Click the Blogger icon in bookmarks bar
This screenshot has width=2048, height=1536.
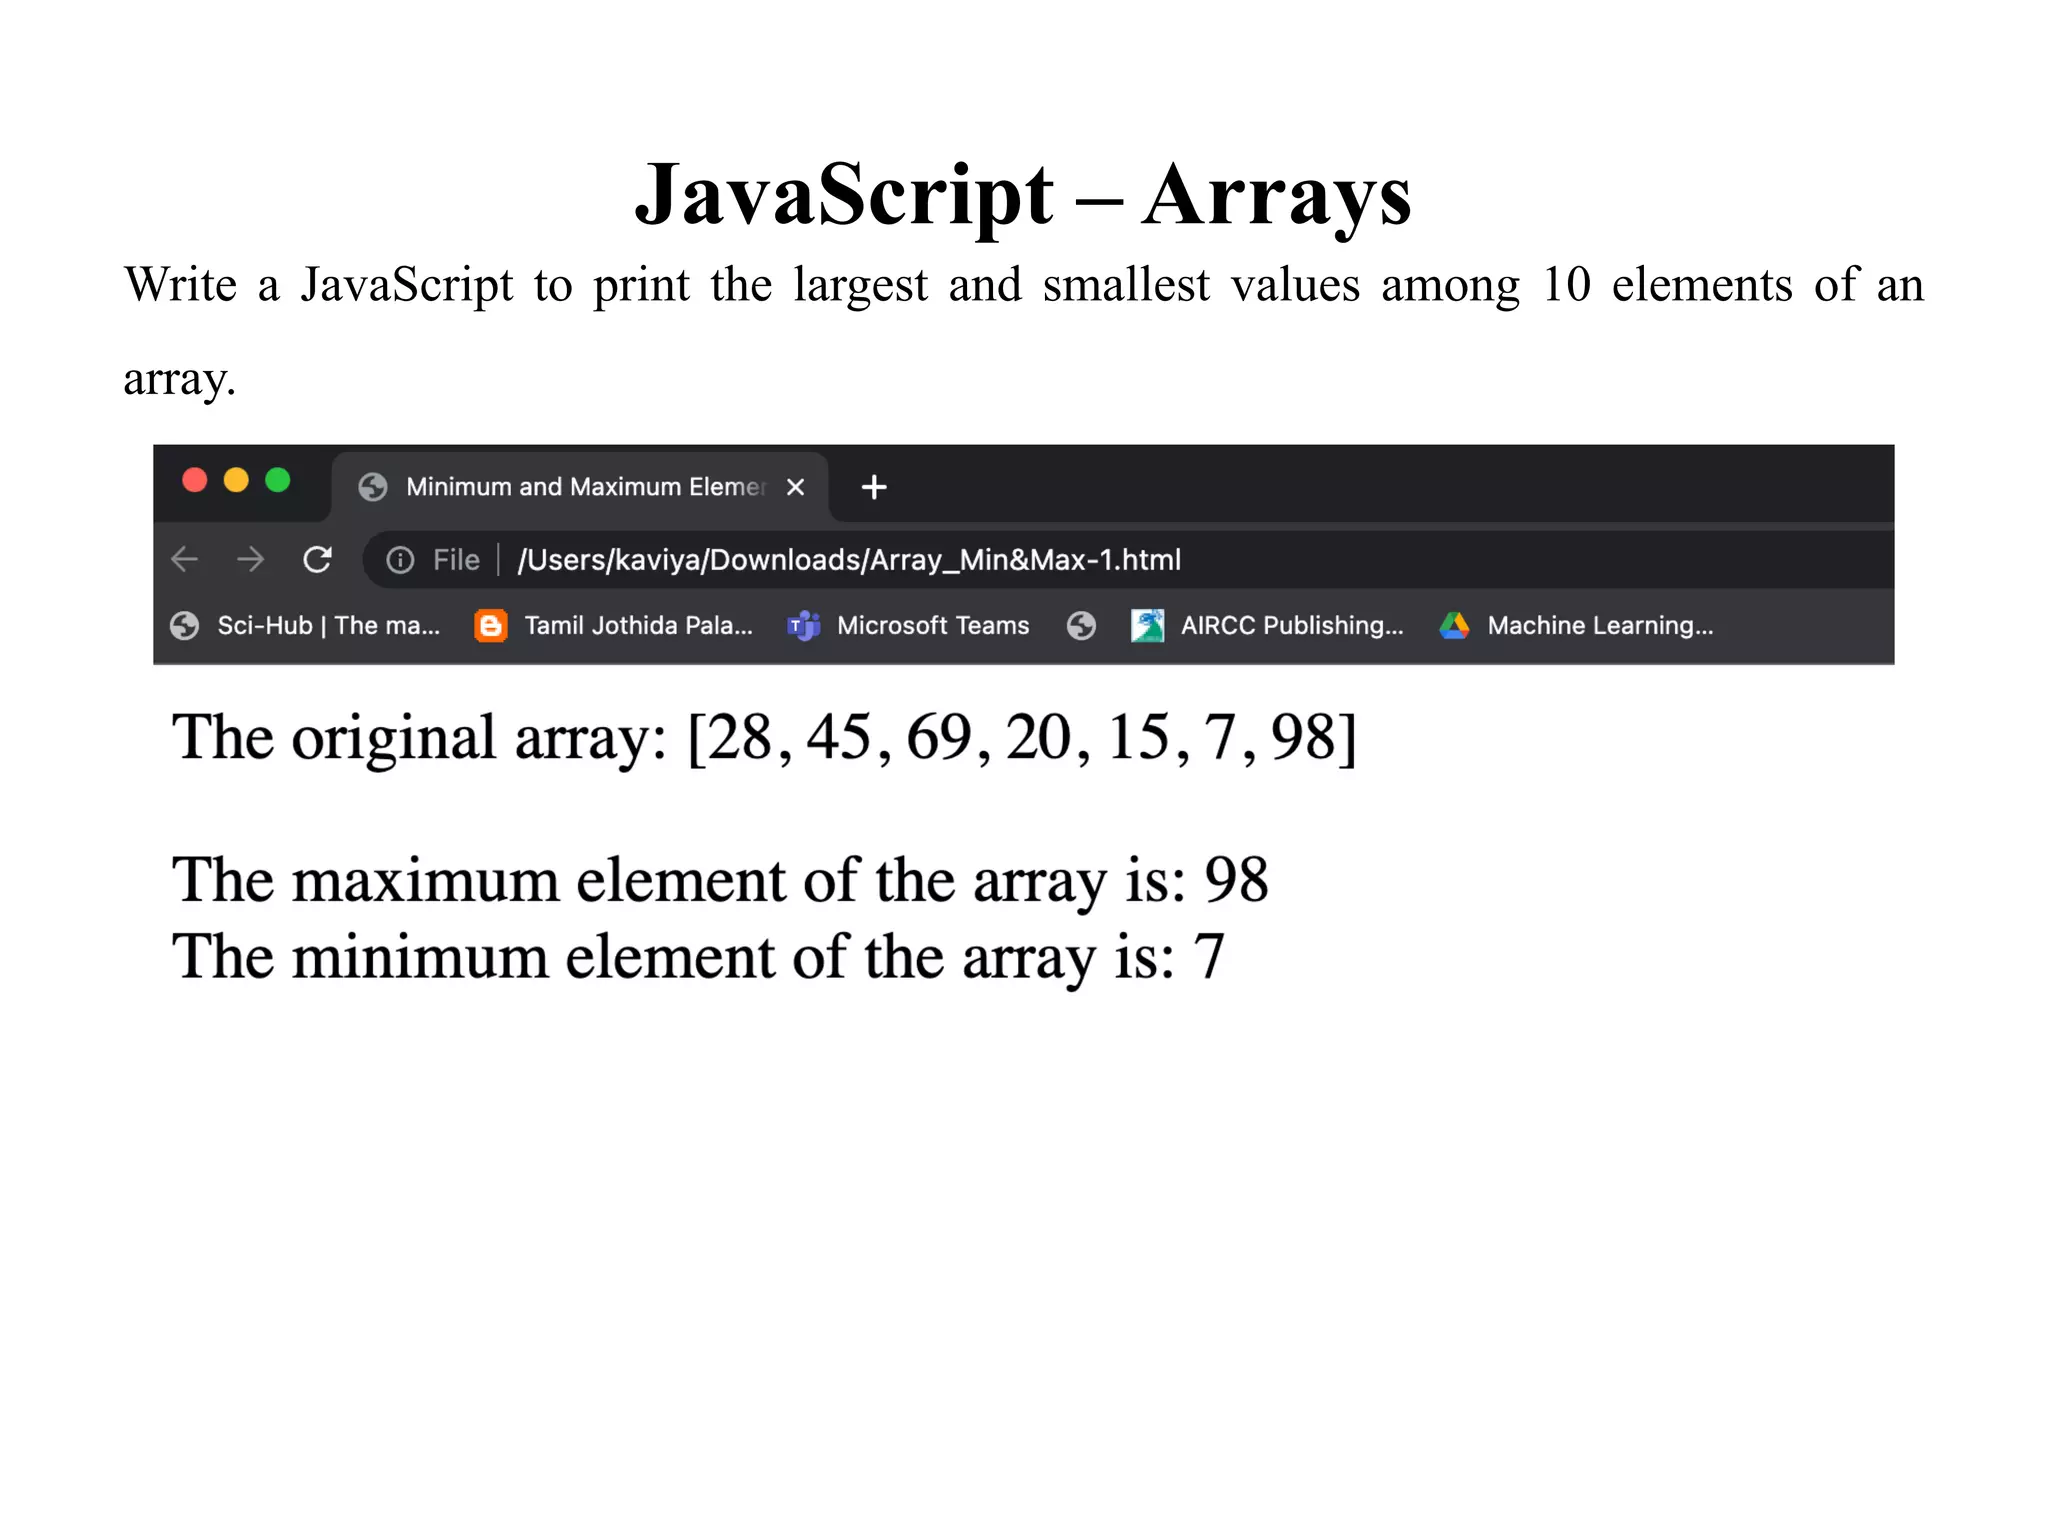coord(490,626)
